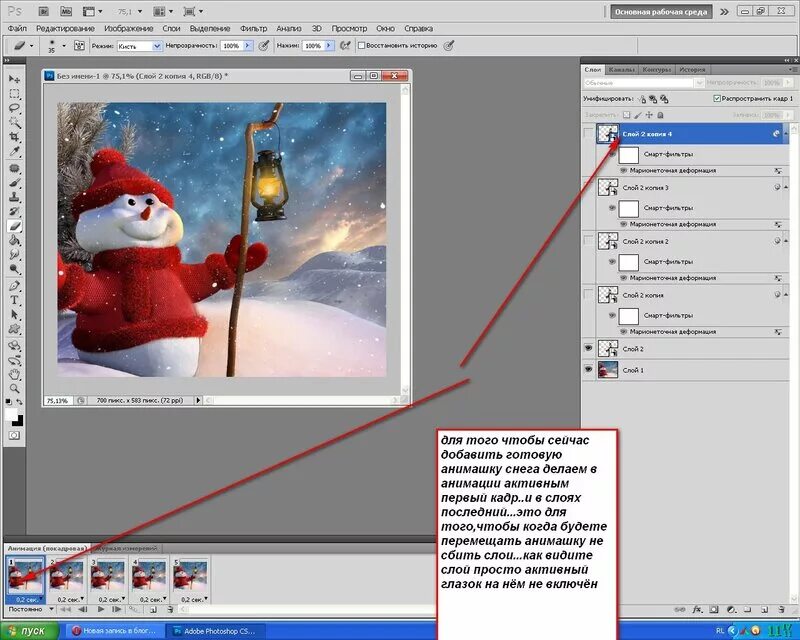The width and height of the screenshot is (800, 640).
Task: Click foreground color swatch
Action: coord(11,414)
